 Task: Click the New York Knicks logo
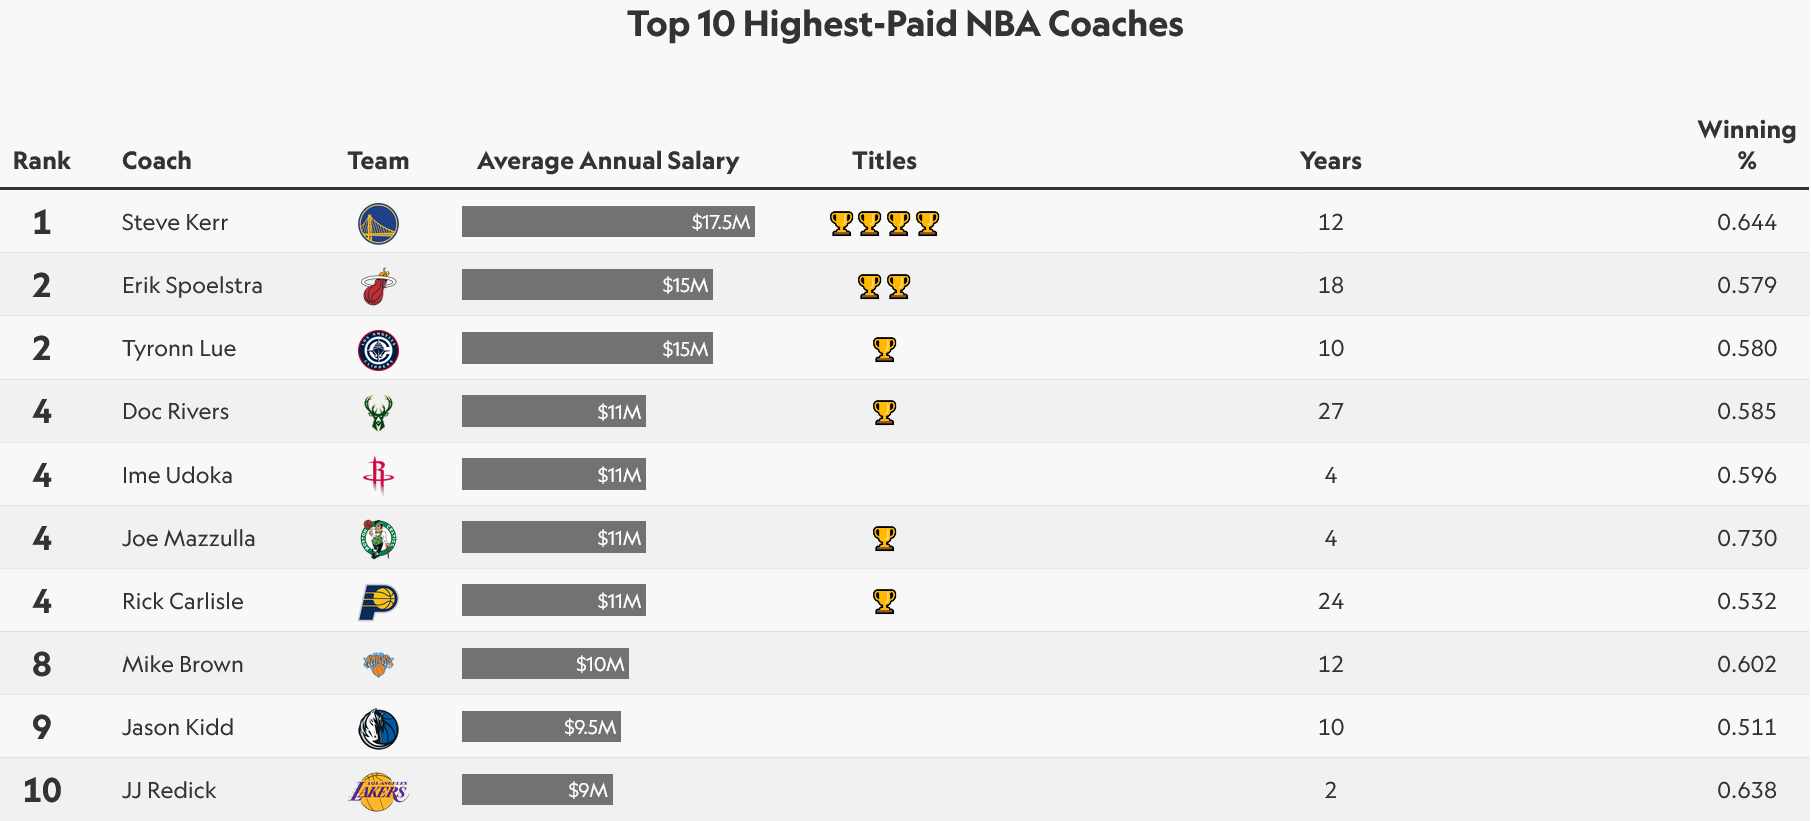point(378,664)
